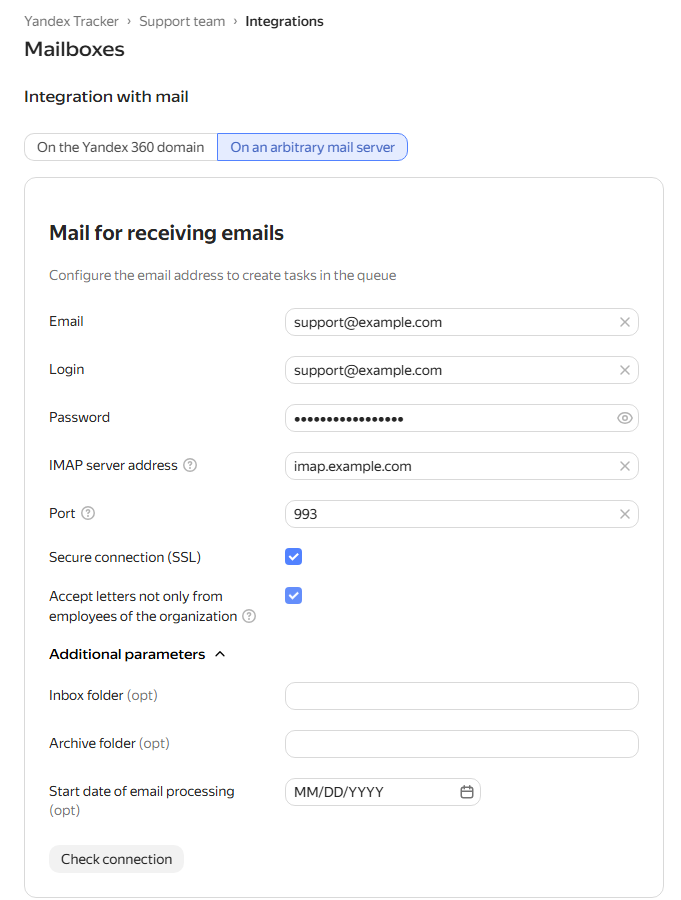Open help tooltip for IMAP server address
The image size is (681, 900).
[190, 465]
